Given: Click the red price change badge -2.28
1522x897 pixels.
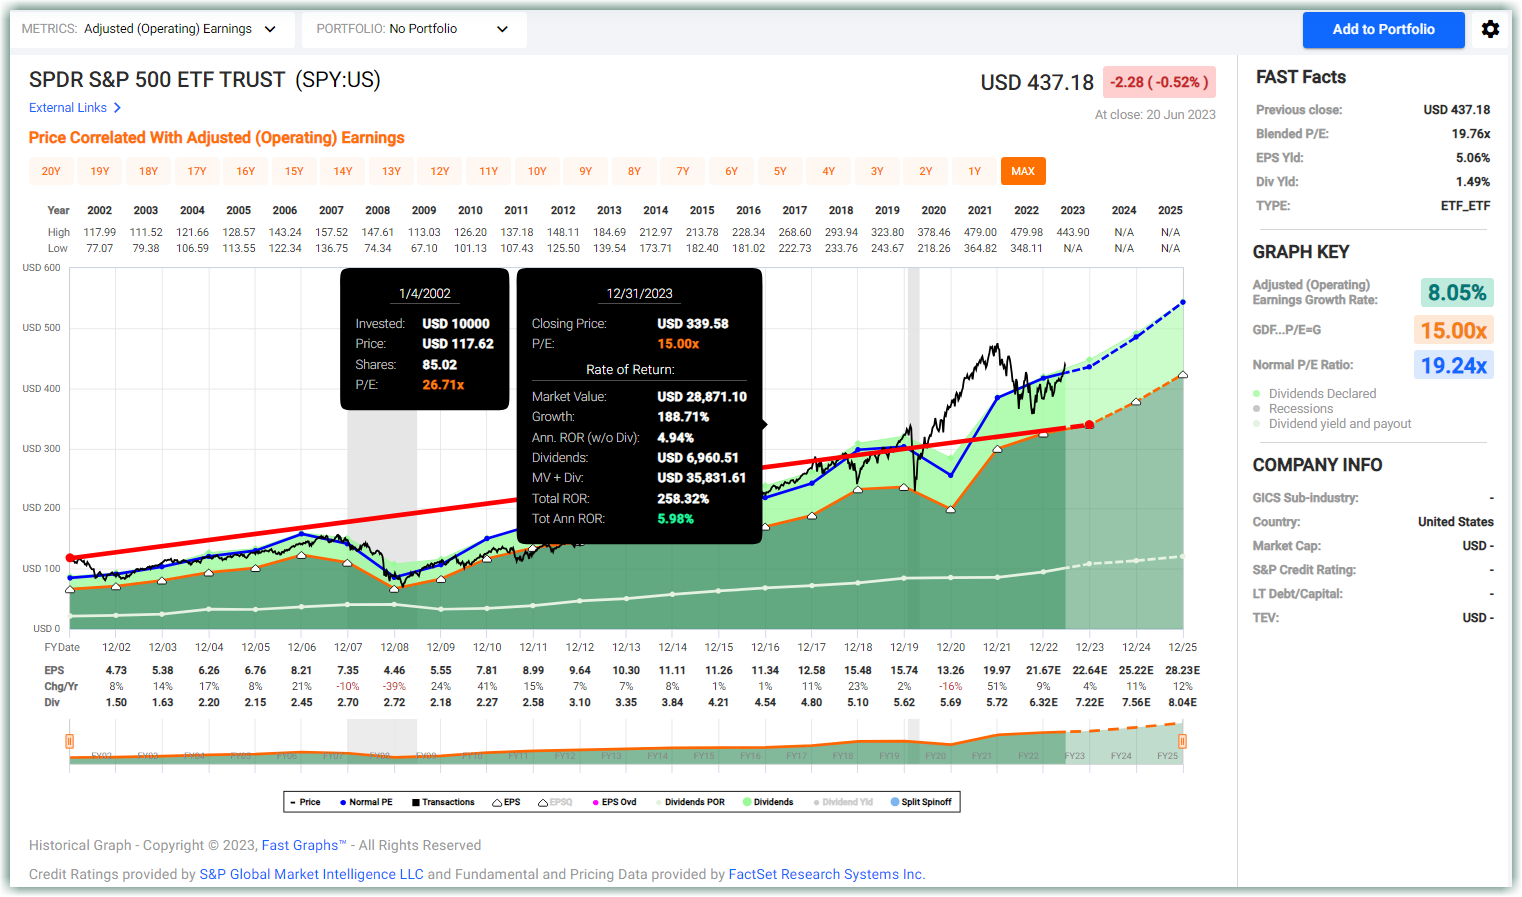Looking at the screenshot, I should coord(1159,82).
